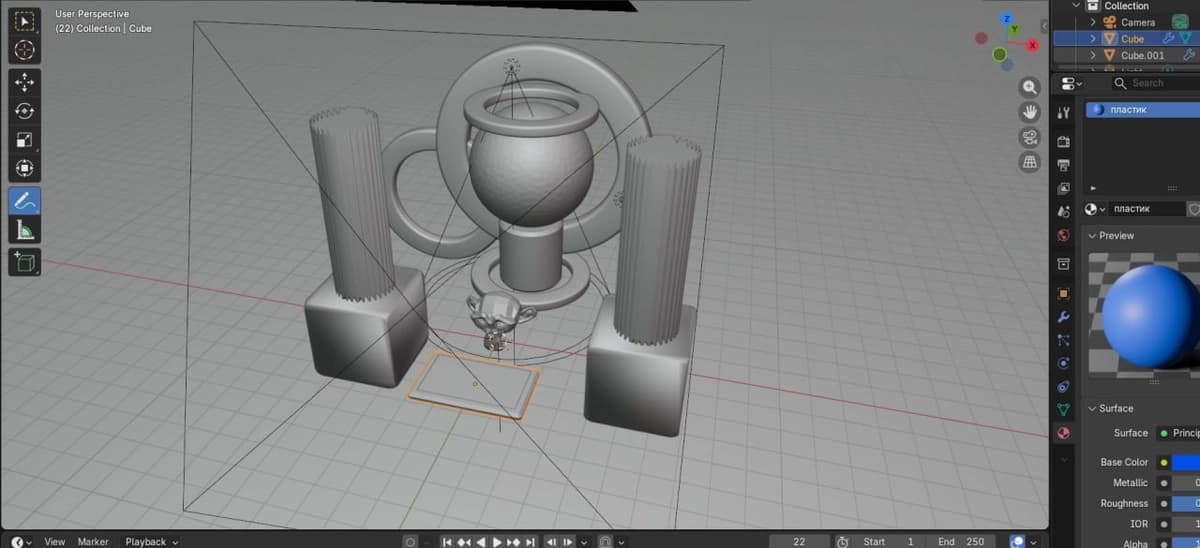Open the Output properties tab

click(1064, 164)
